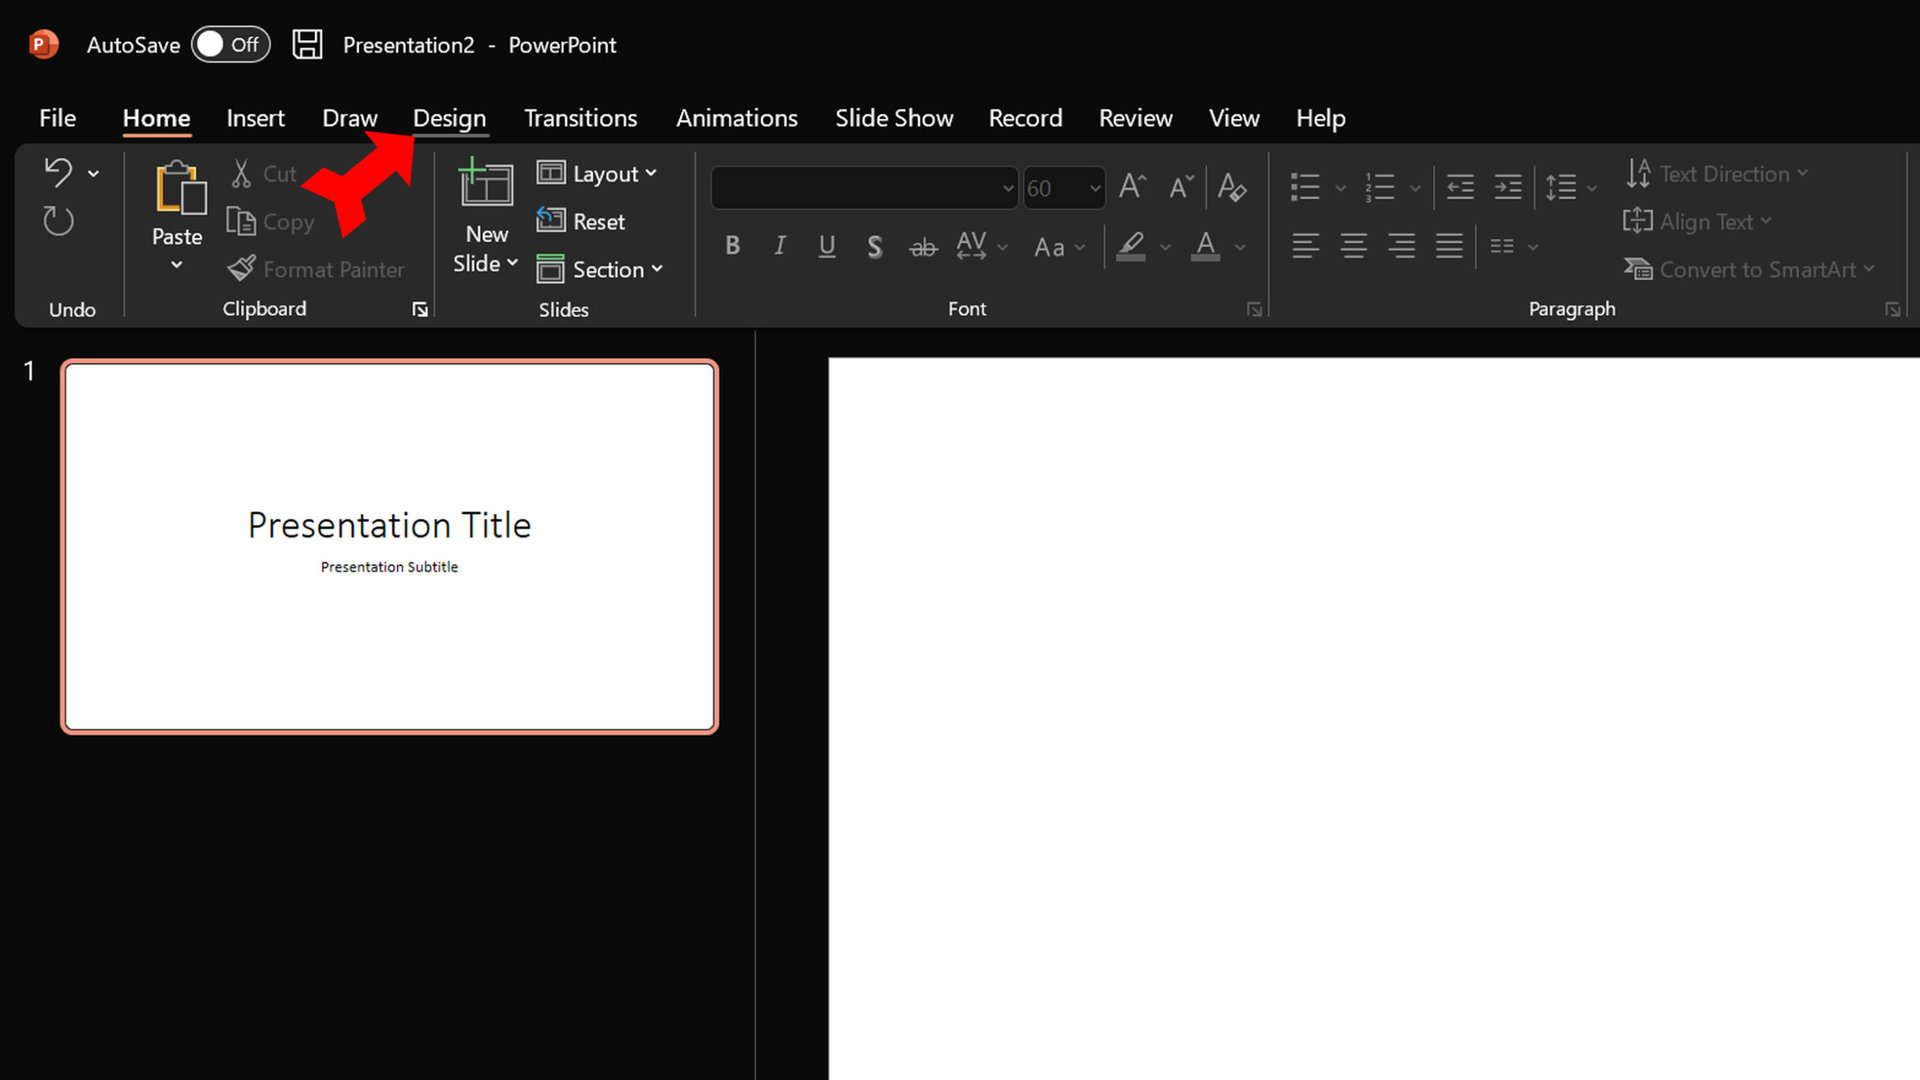Select slide 1 thumbnail

[389, 546]
